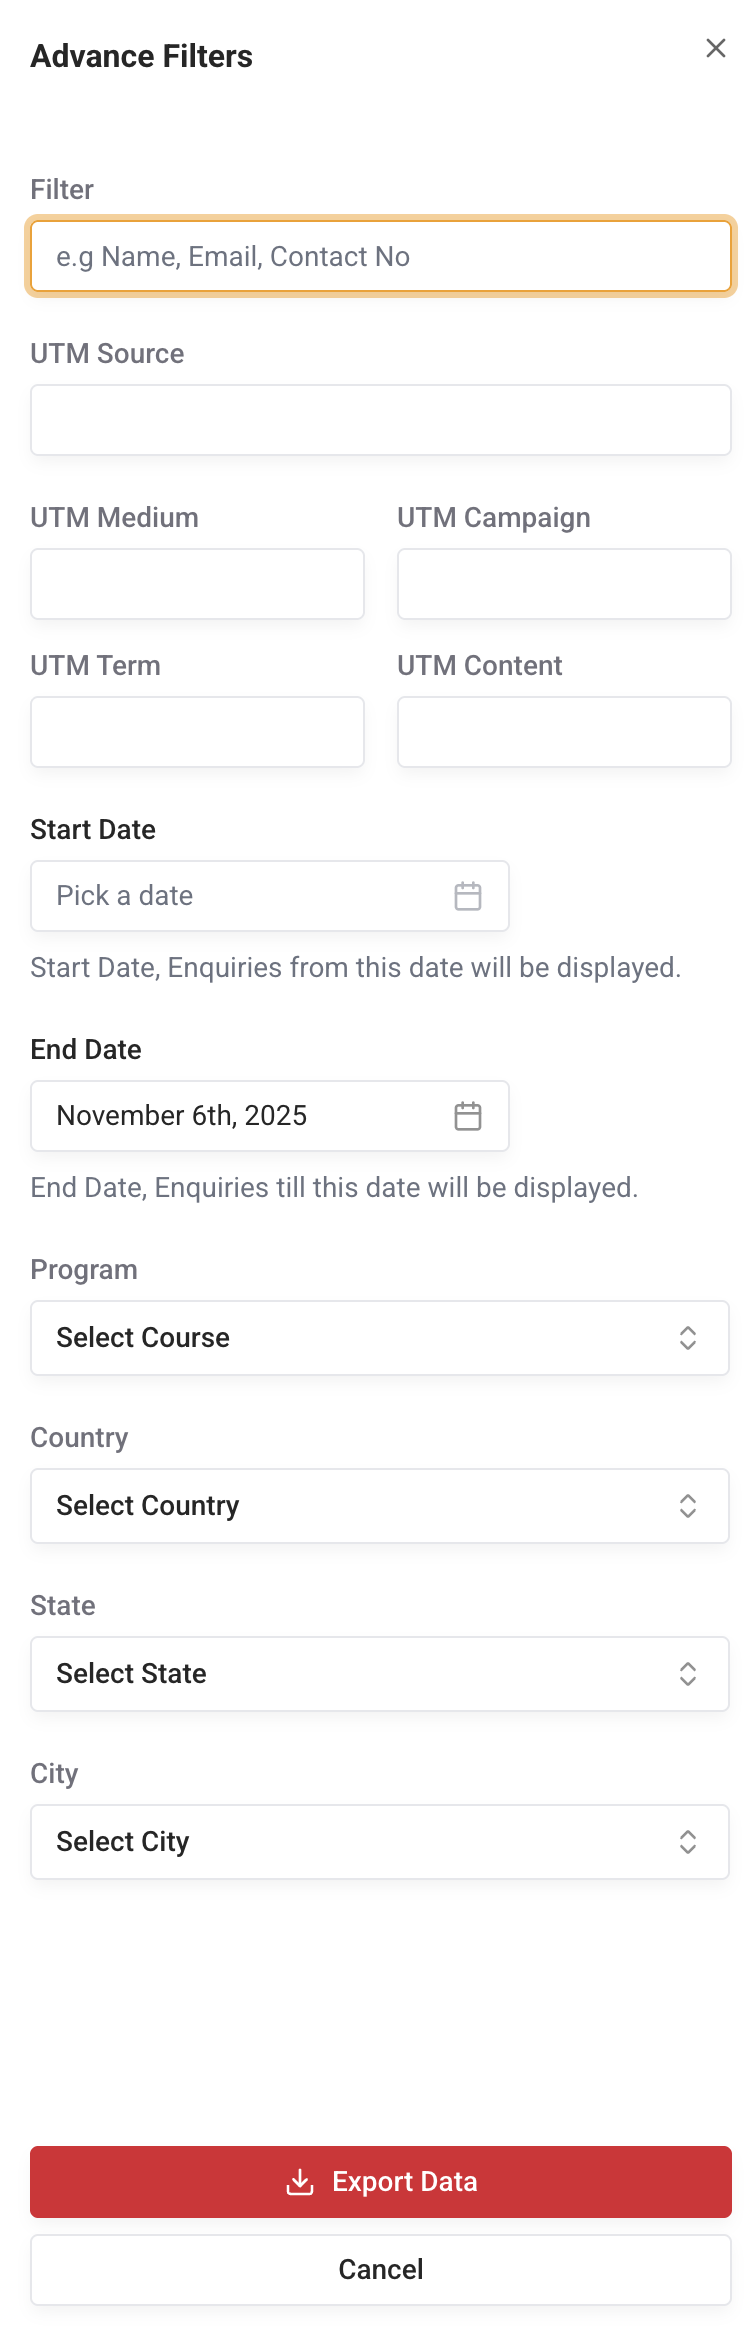Open the Pick a date start picker
This screenshot has width=756, height=2330.
point(240,896)
